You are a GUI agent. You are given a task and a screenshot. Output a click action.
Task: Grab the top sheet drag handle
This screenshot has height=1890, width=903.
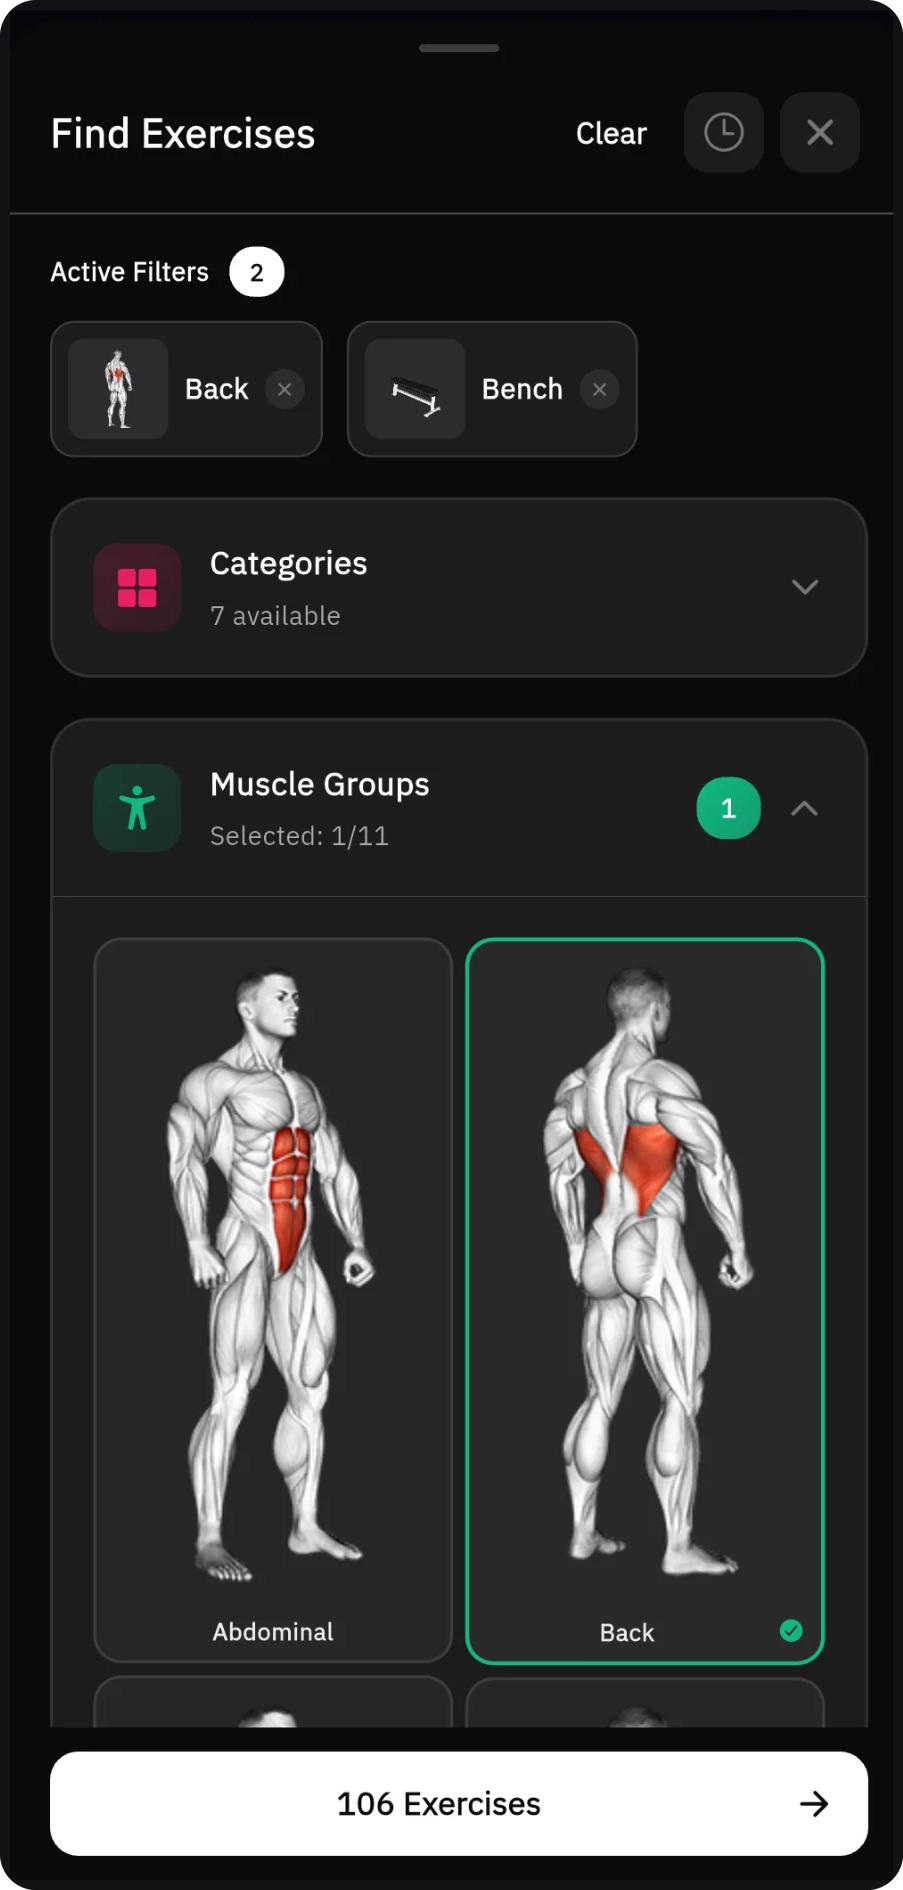[459, 48]
